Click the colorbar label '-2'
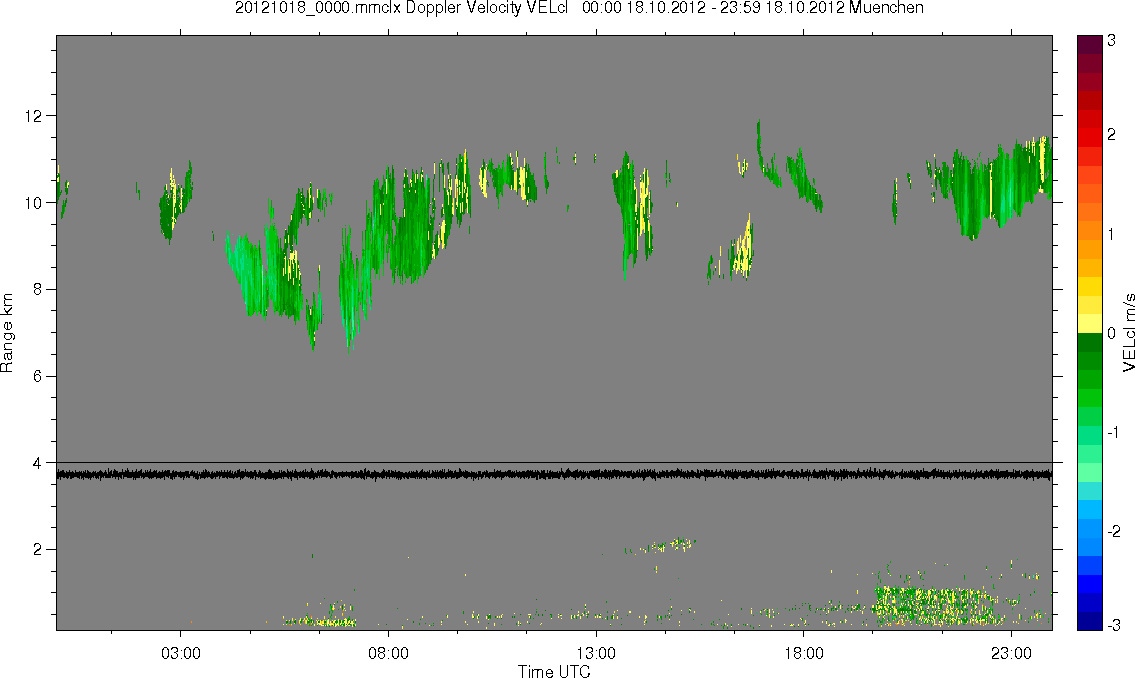The width and height of the screenshot is (1135, 678). click(1114, 531)
